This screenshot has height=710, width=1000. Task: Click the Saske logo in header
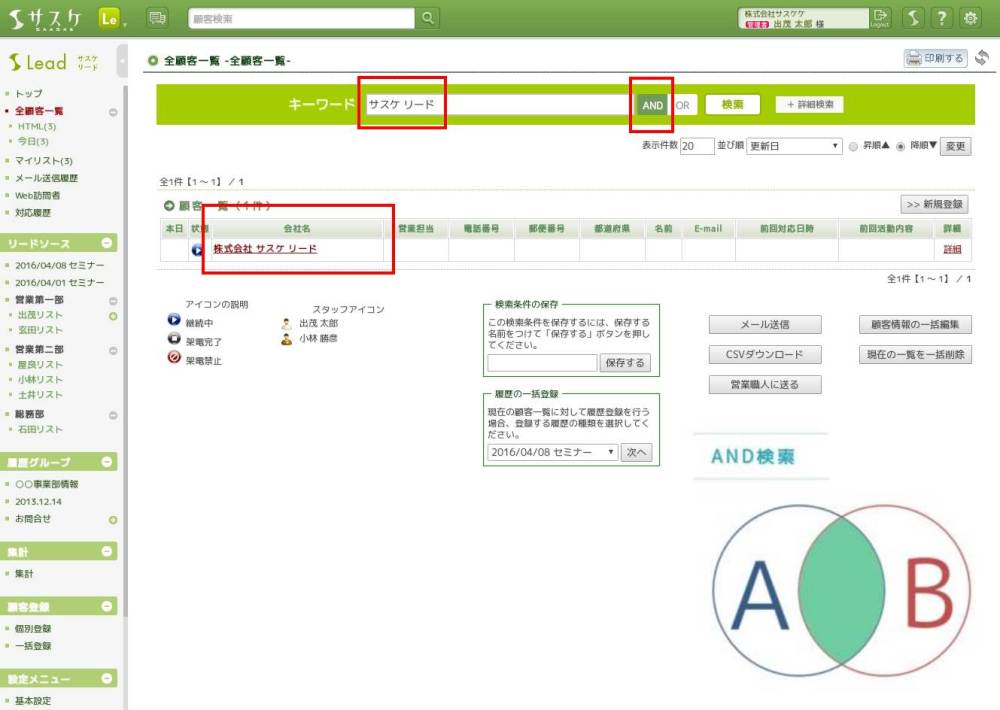pos(45,19)
